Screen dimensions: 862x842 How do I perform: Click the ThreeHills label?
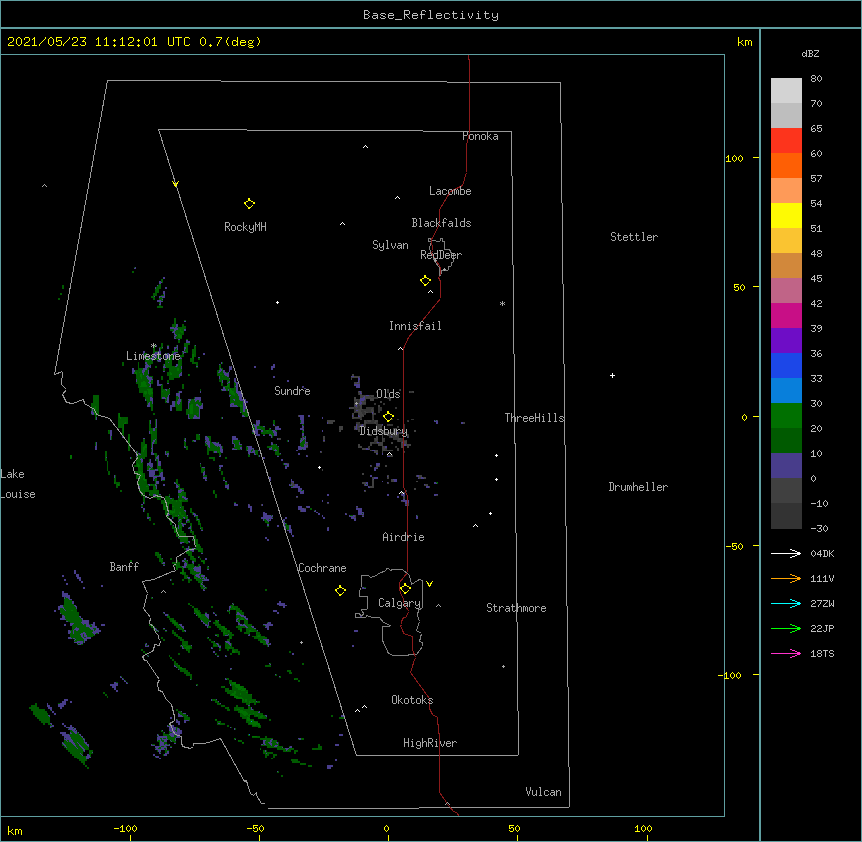(534, 418)
